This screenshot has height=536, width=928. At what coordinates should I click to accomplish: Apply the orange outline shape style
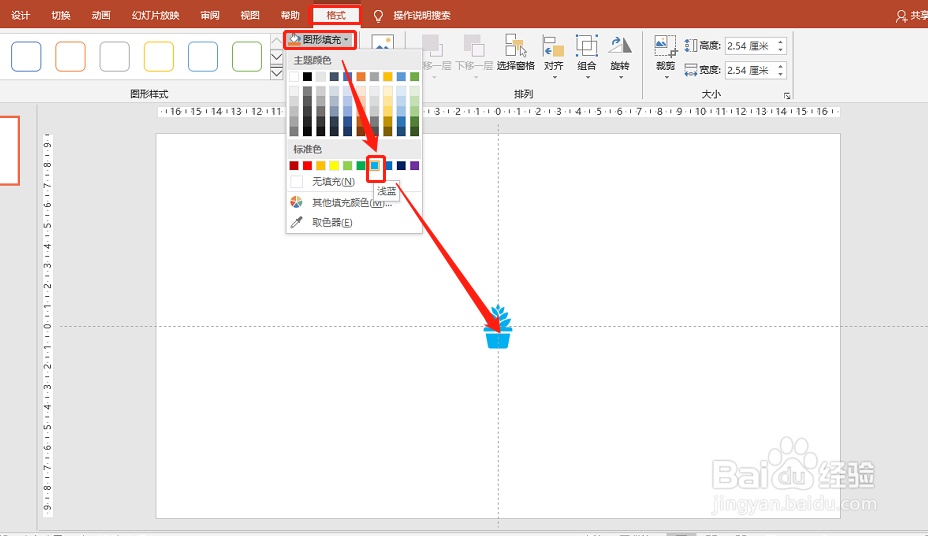(x=70, y=56)
